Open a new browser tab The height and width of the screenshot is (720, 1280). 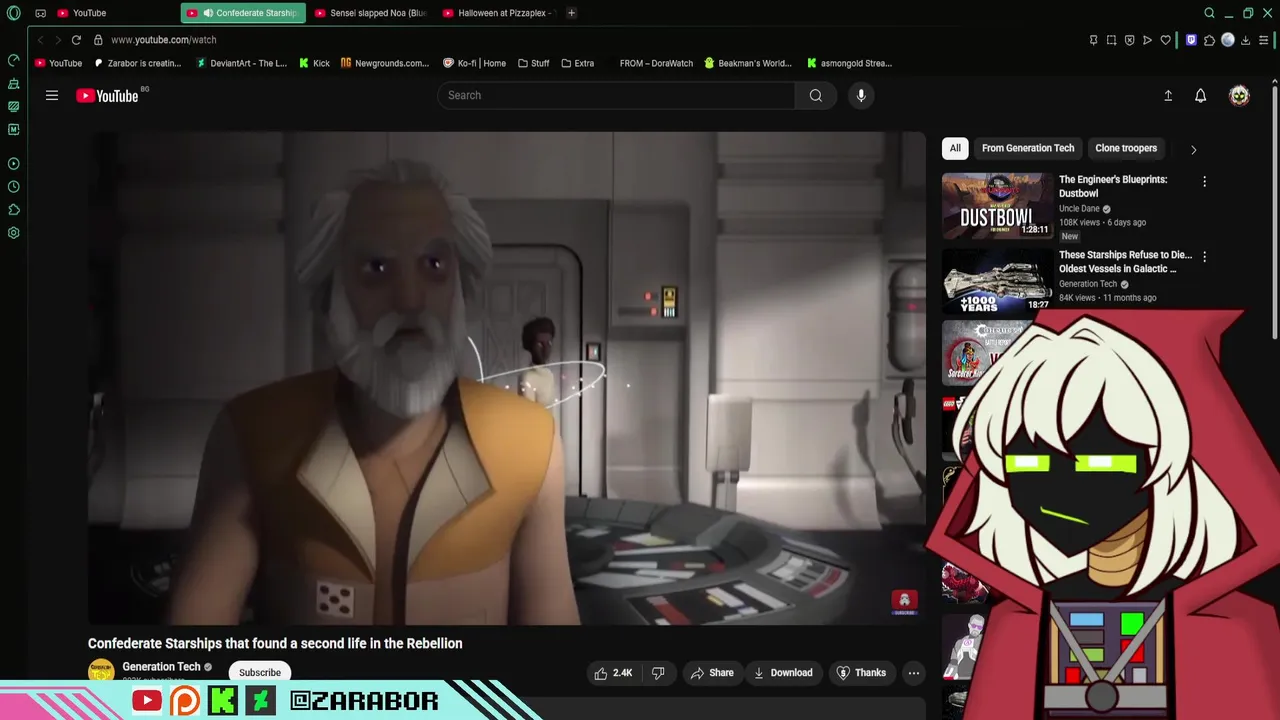571,13
